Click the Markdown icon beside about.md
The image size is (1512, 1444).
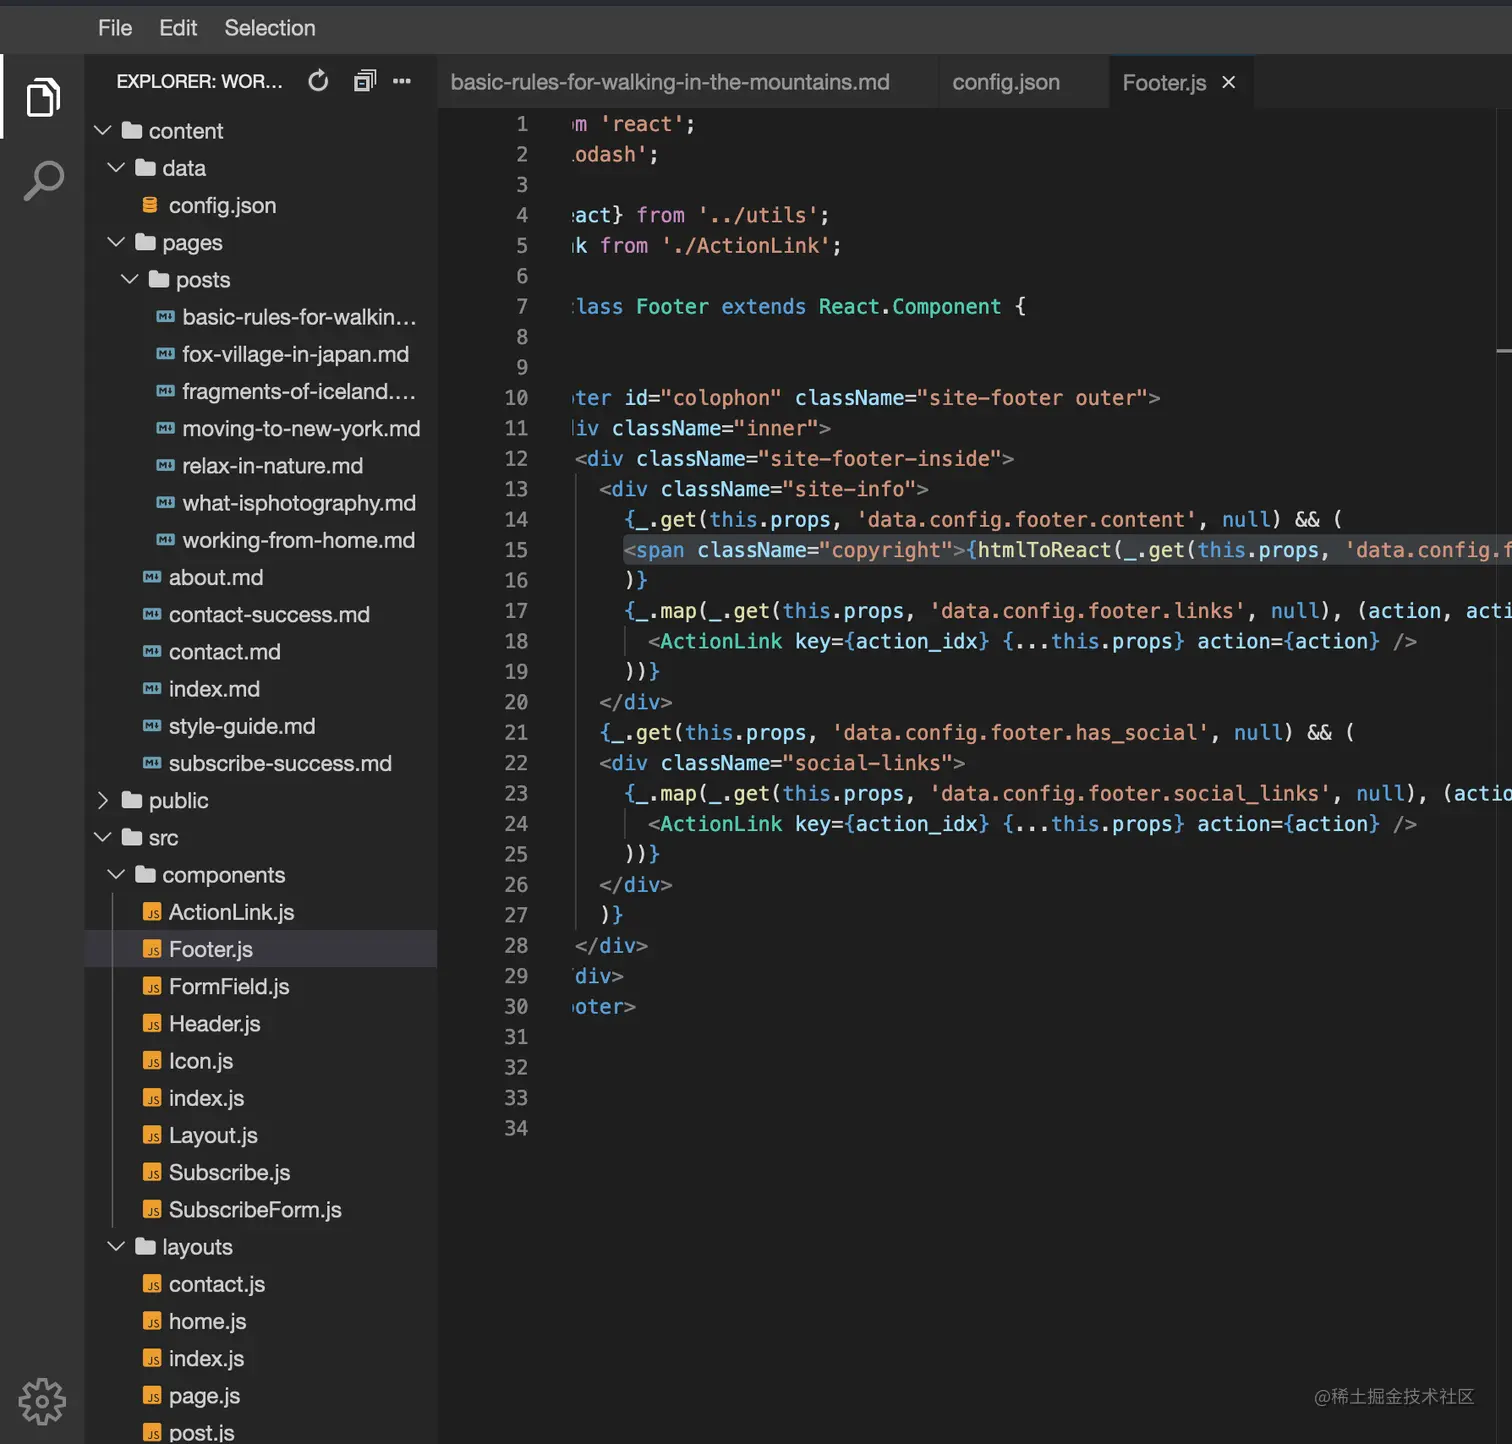pos(151,577)
